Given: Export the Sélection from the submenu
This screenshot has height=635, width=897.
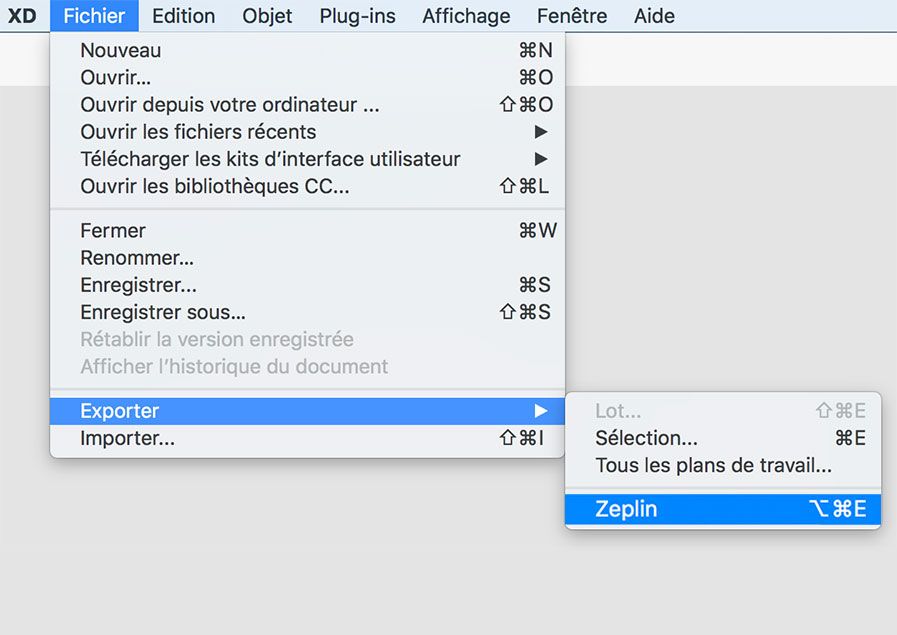Looking at the screenshot, I should [x=645, y=437].
